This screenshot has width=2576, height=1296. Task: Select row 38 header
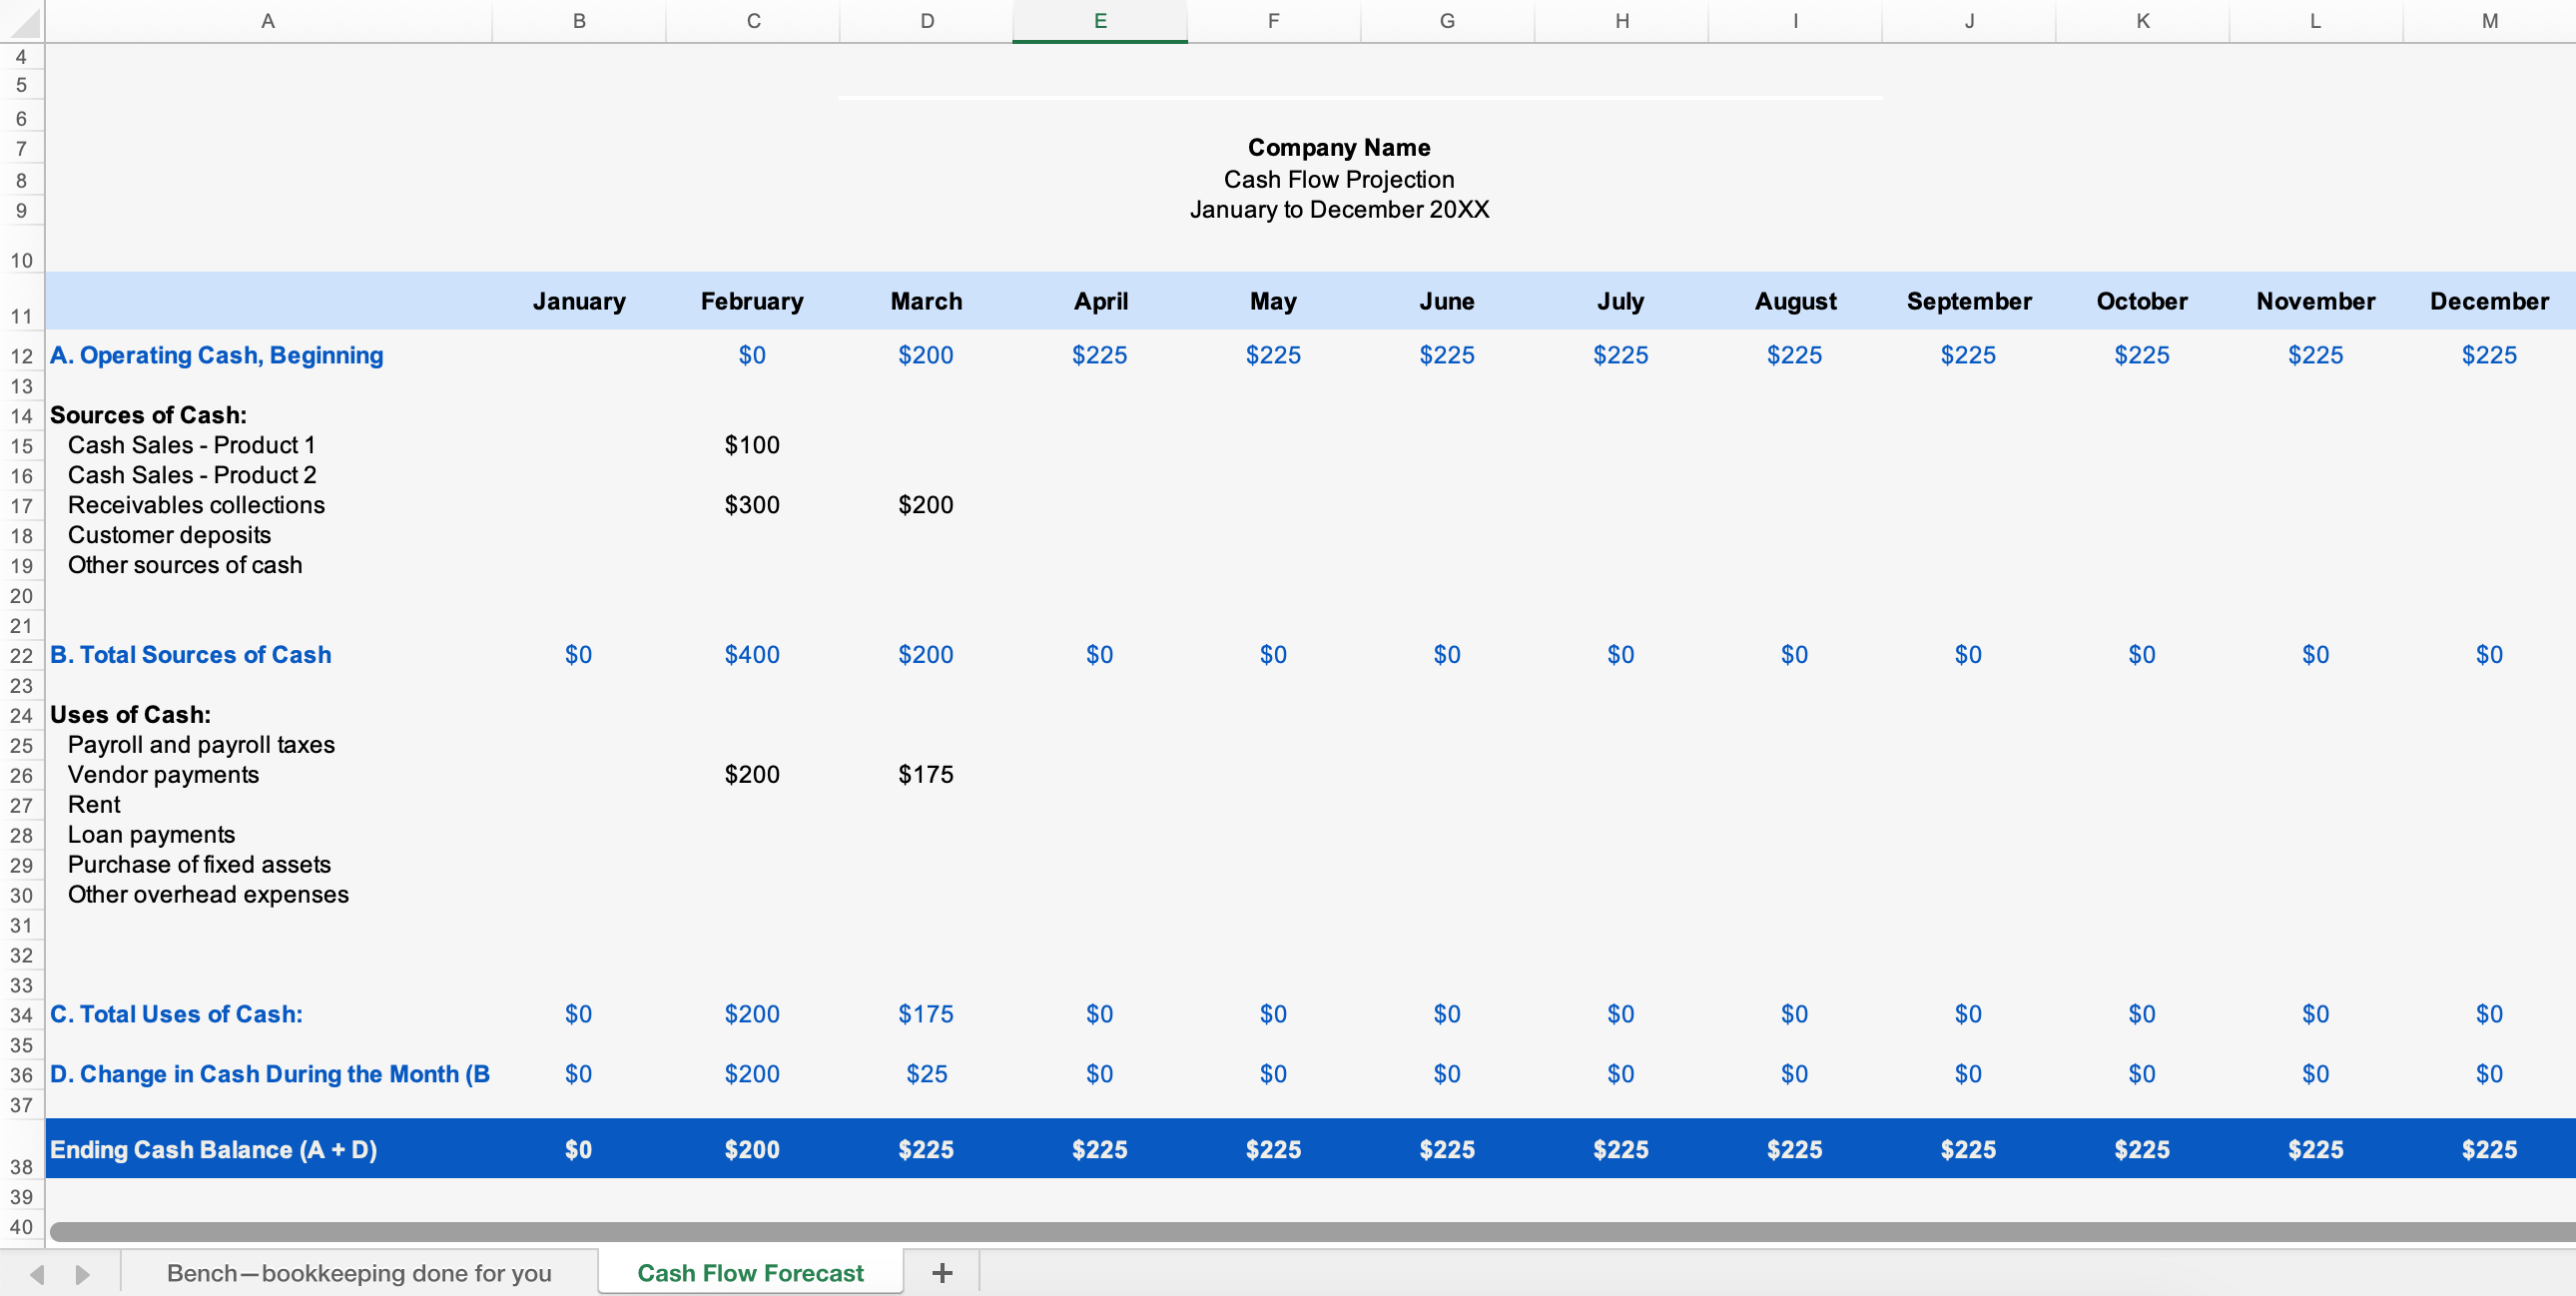pyautogui.click(x=22, y=1166)
